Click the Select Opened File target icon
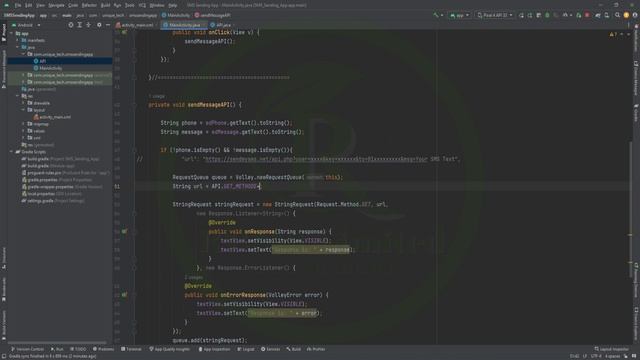Viewport: 640px width, 360px height. 71,25
